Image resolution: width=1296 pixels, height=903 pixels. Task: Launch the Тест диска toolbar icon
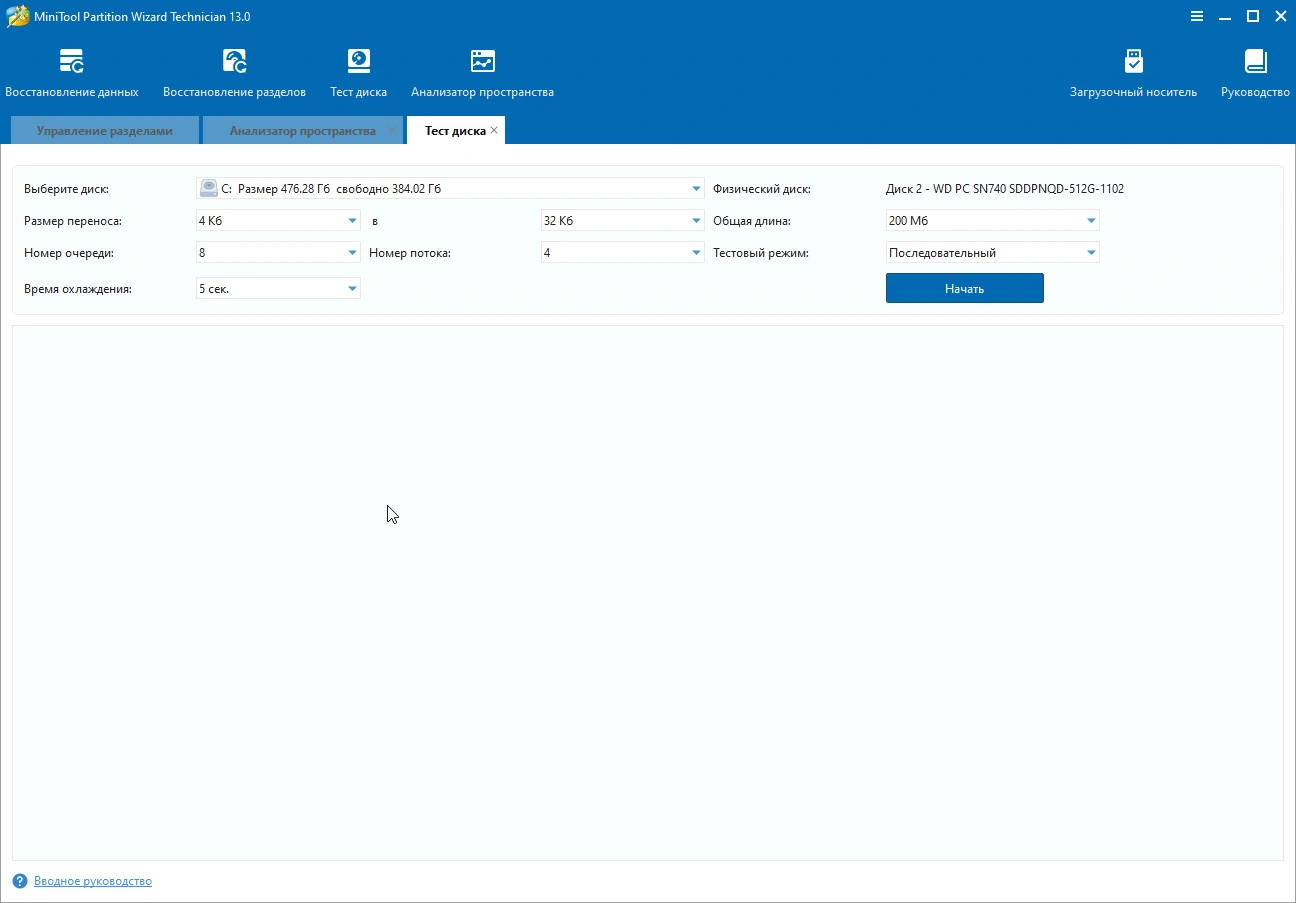pos(358,73)
